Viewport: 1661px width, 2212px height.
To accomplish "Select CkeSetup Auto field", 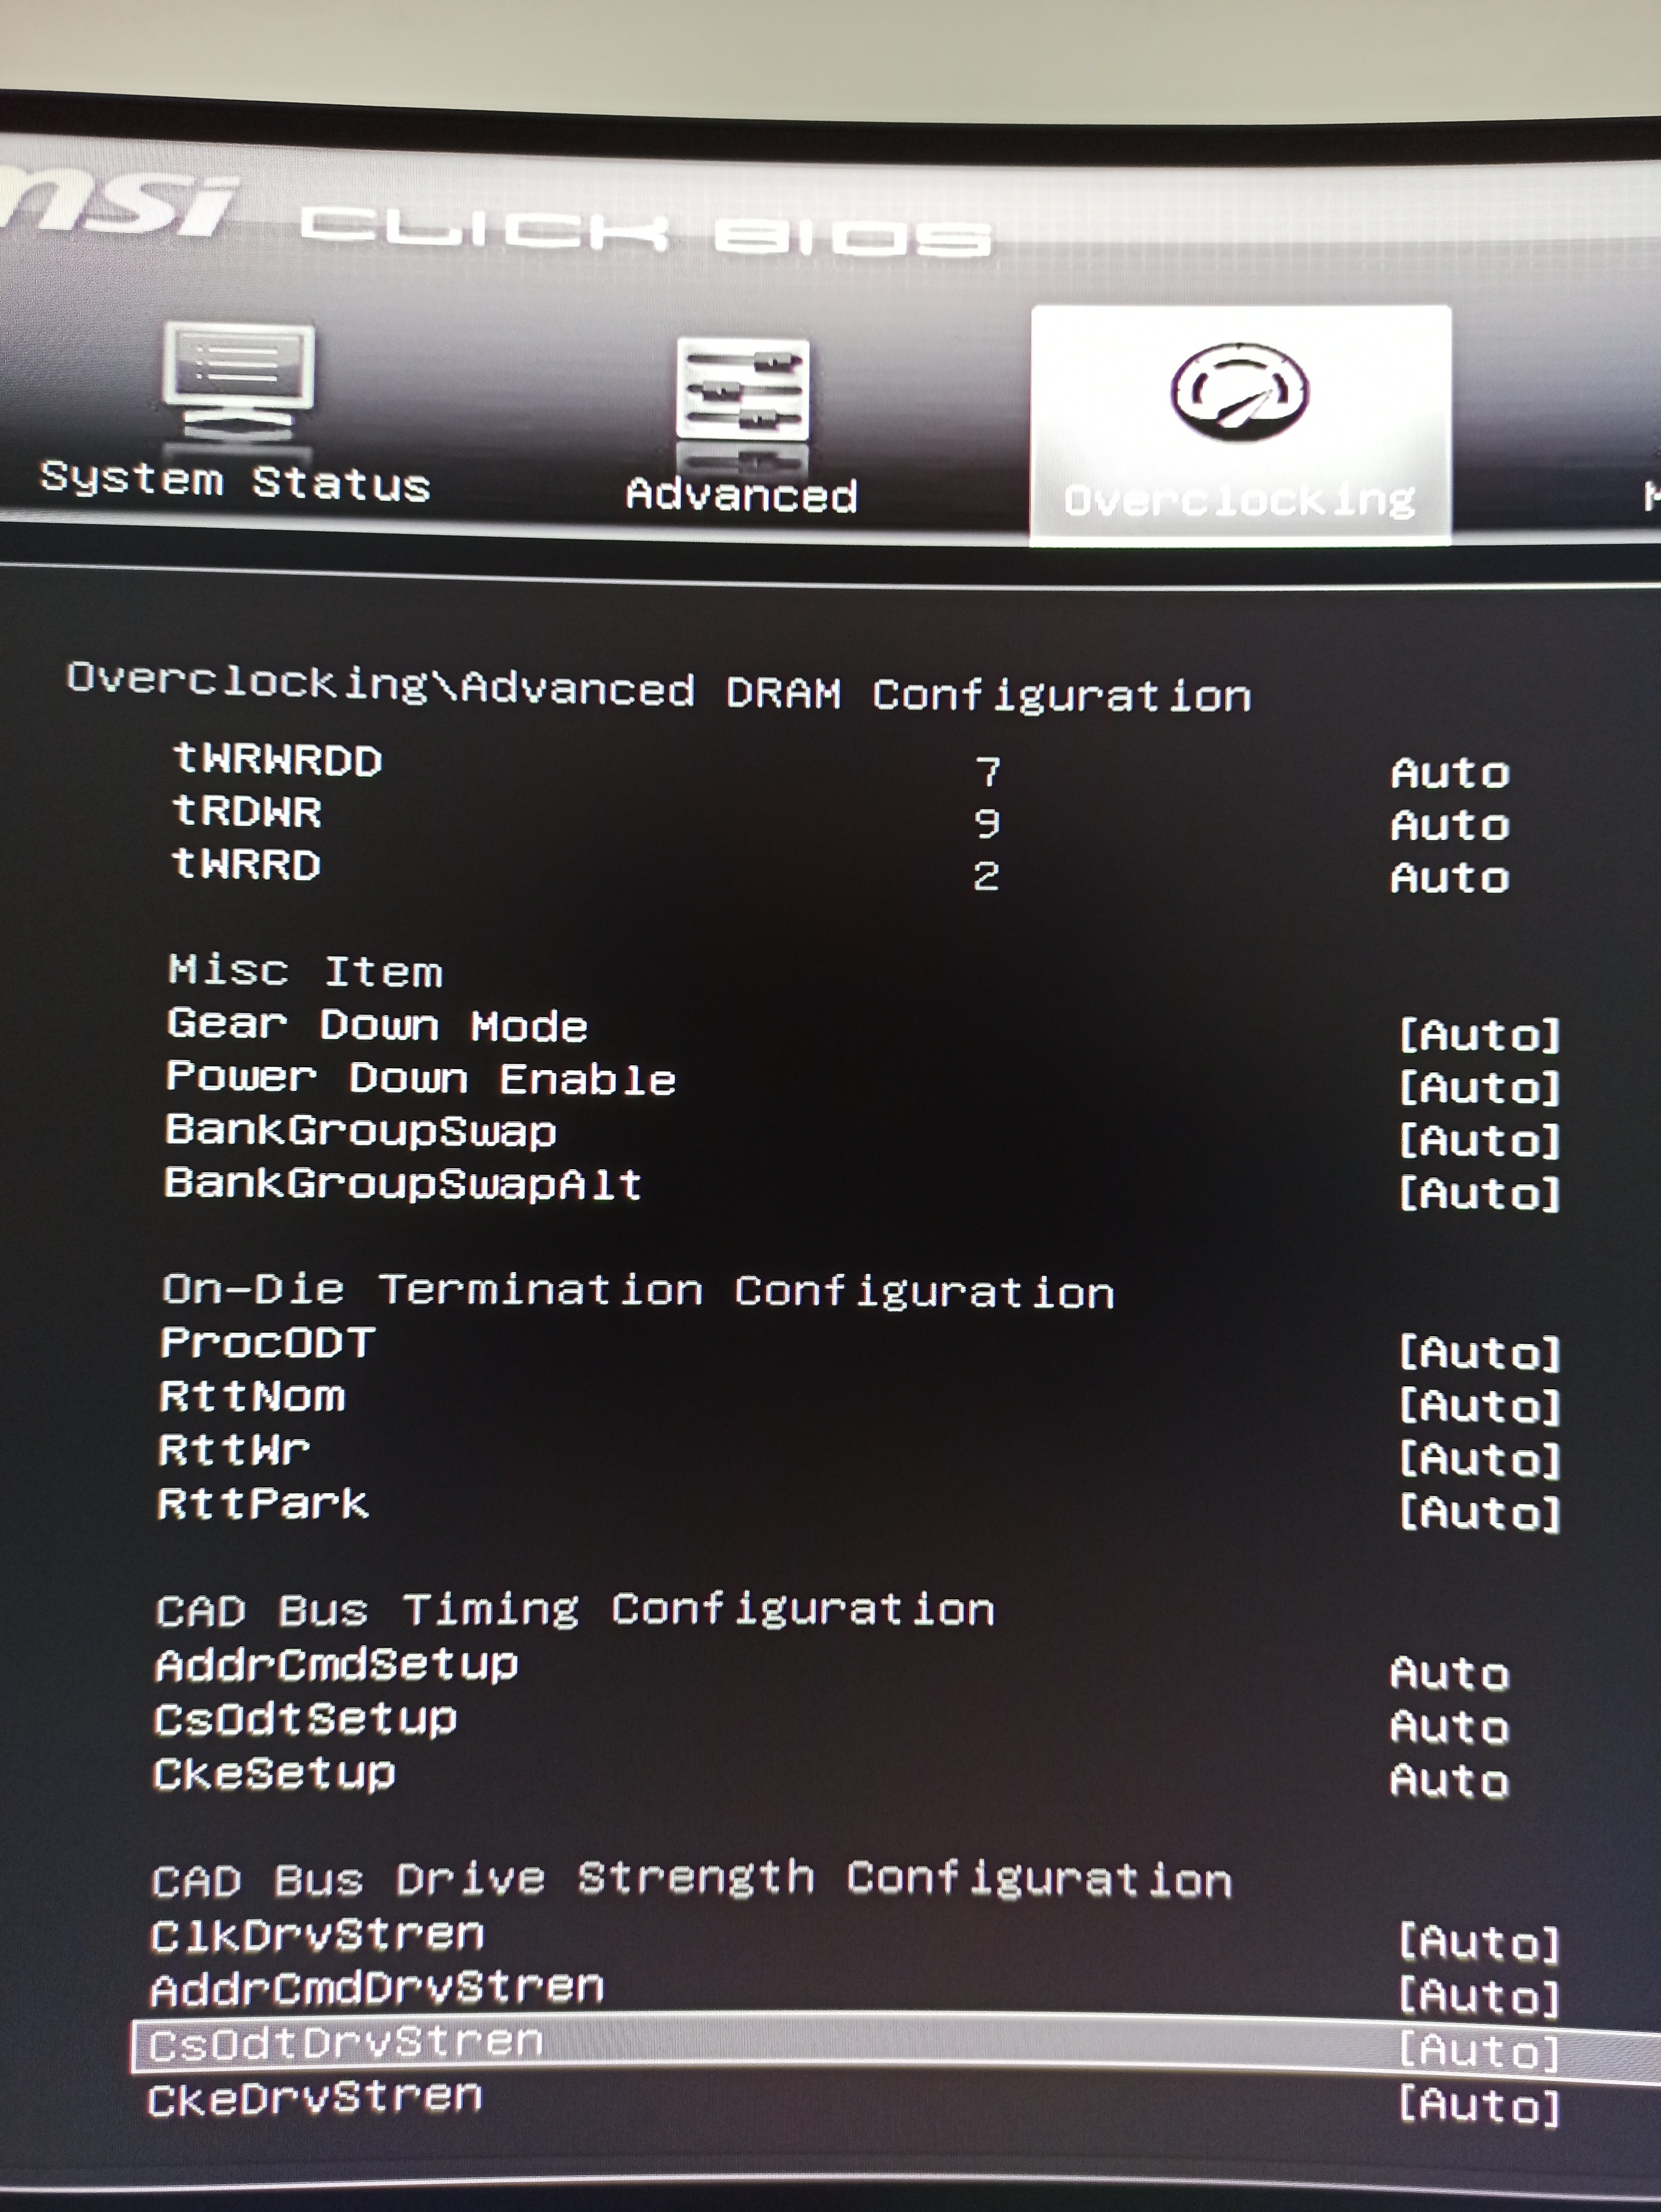I will pyautogui.click(x=1449, y=1781).
